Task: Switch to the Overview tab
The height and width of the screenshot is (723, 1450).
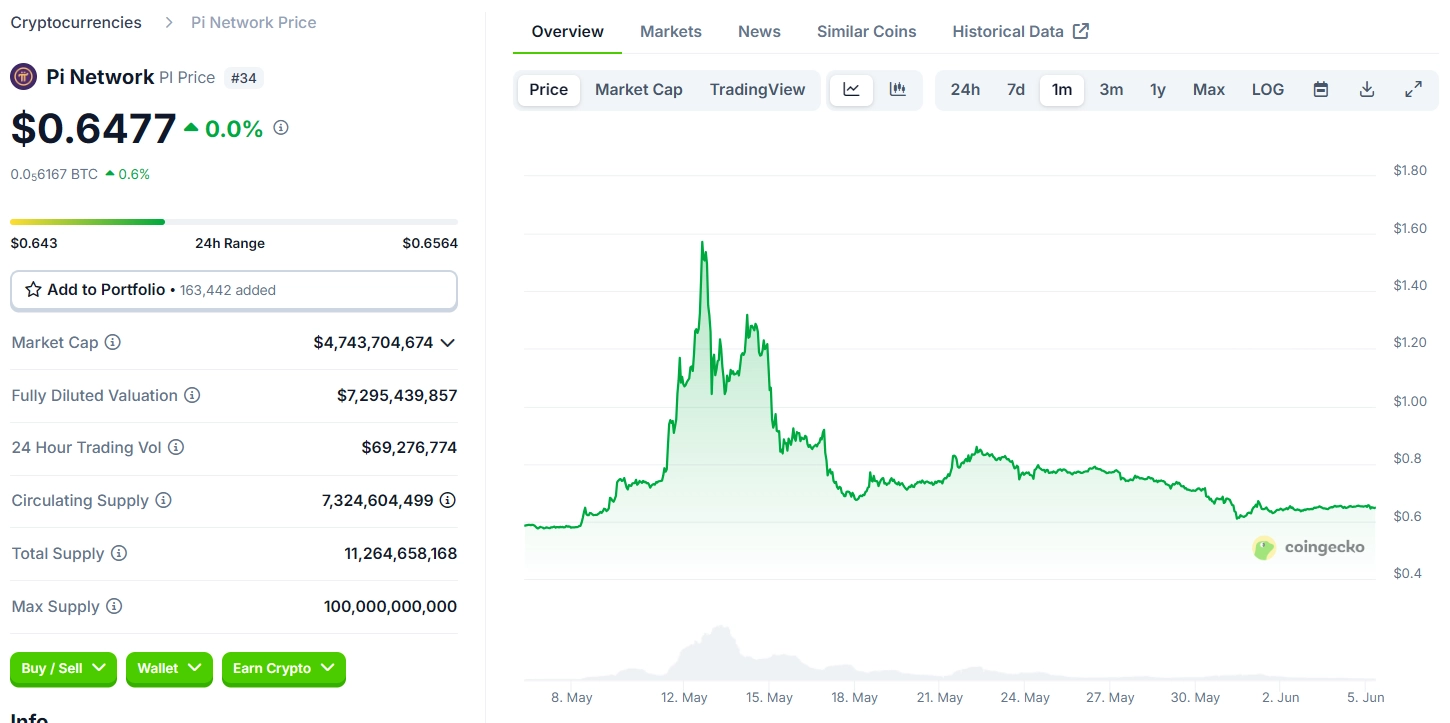Action: point(567,31)
